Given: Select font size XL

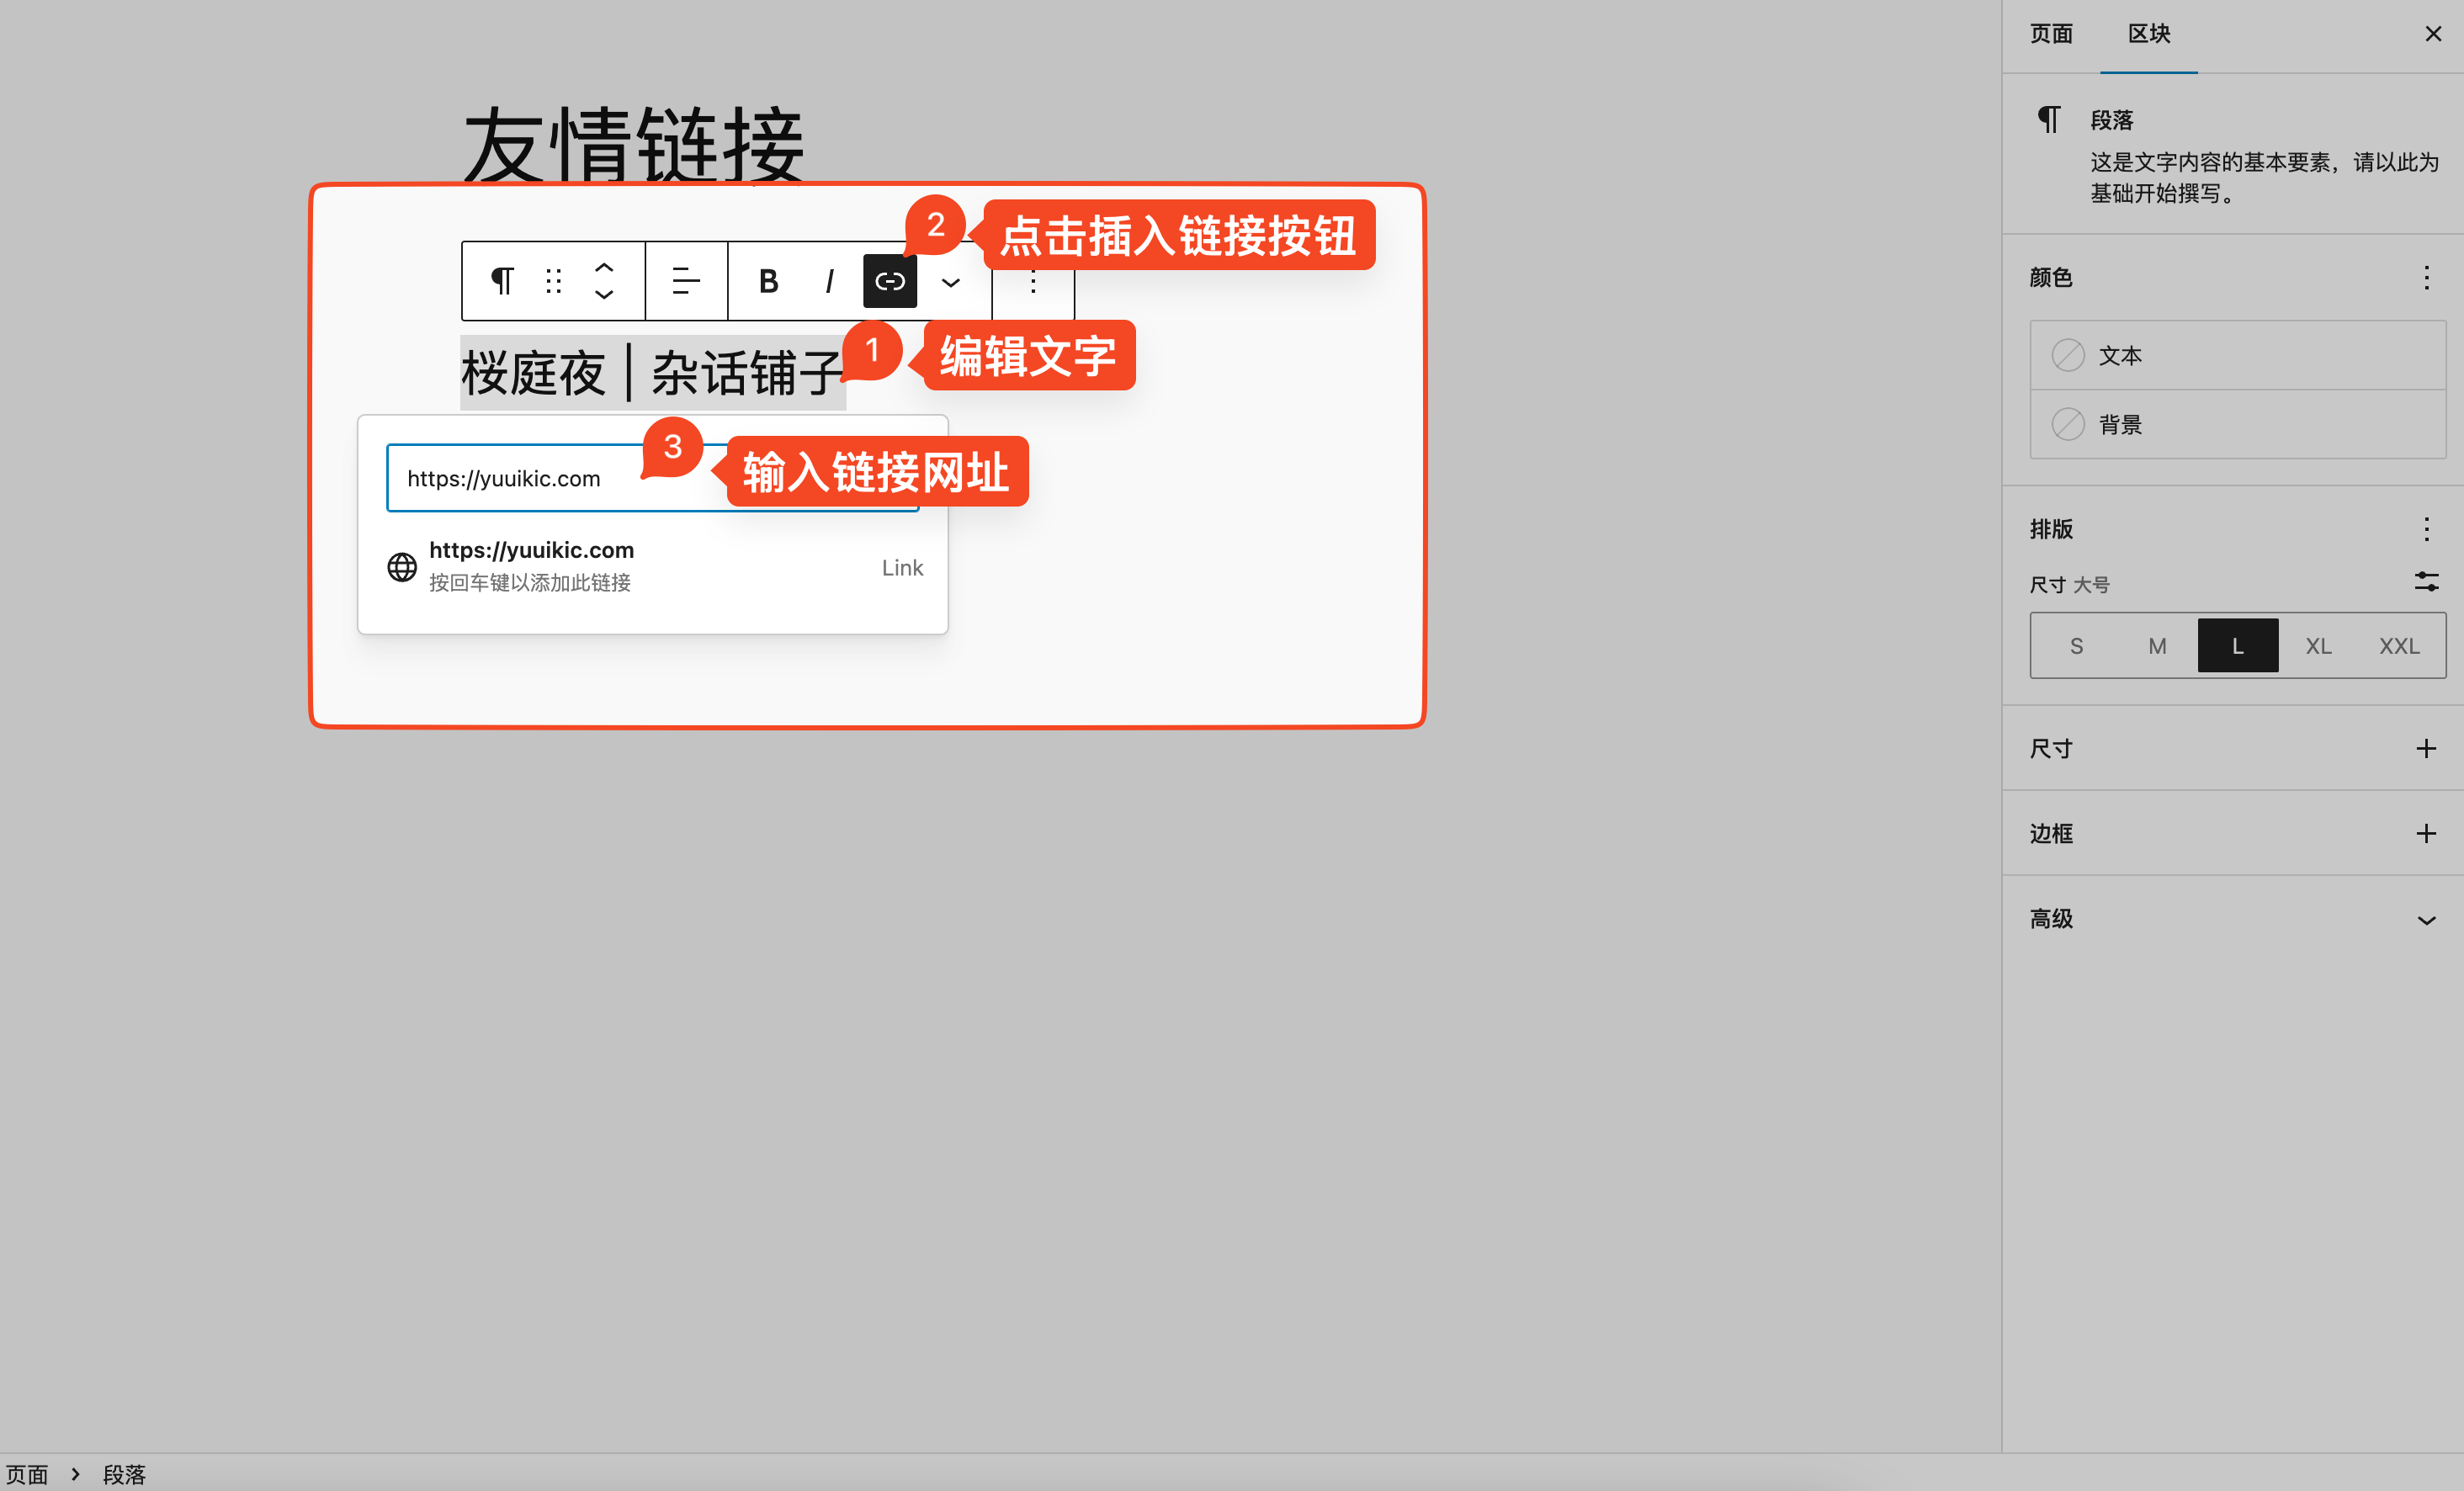Looking at the screenshot, I should point(2318,646).
